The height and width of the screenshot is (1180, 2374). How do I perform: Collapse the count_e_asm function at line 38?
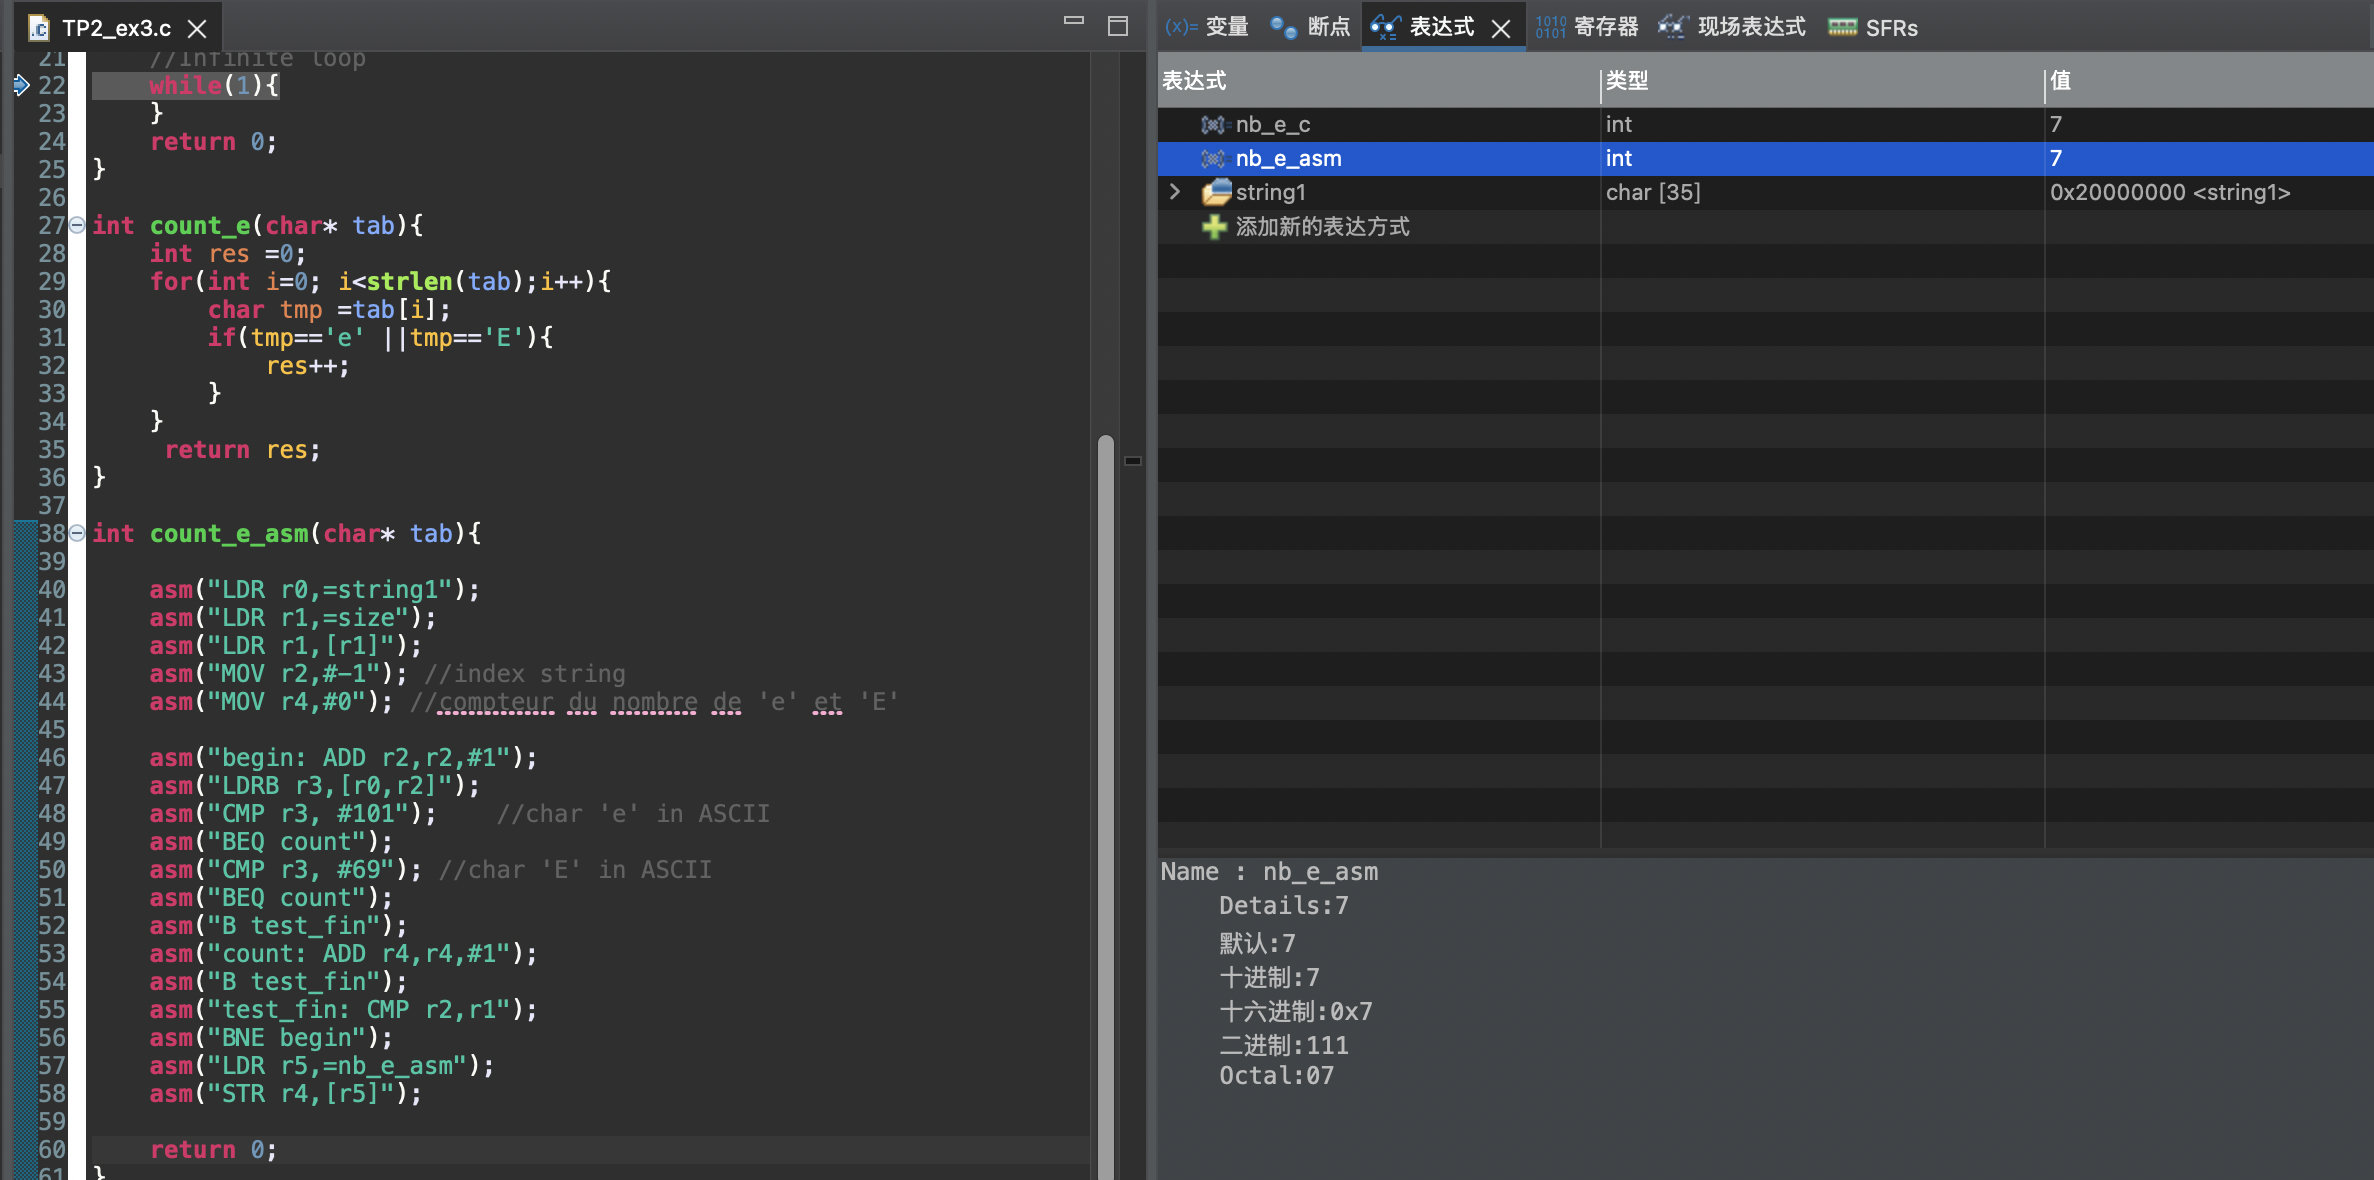point(77,534)
